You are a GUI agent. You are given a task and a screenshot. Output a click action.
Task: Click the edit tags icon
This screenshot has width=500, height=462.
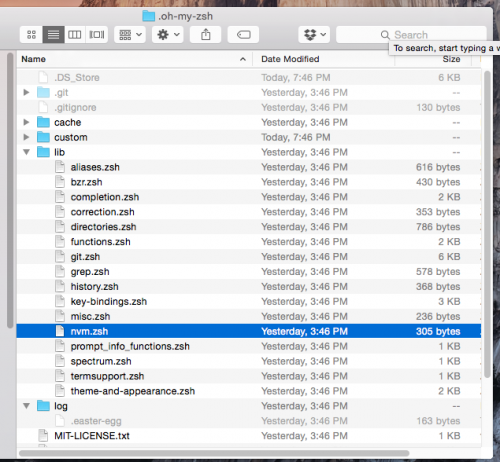[x=243, y=35]
